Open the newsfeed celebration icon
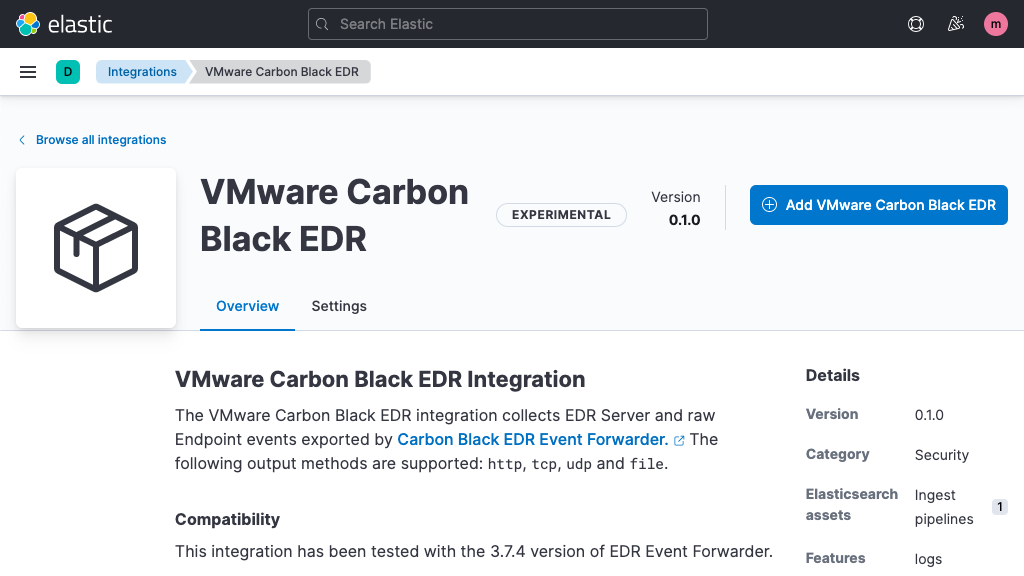This screenshot has width=1024, height=576. click(x=955, y=24)
